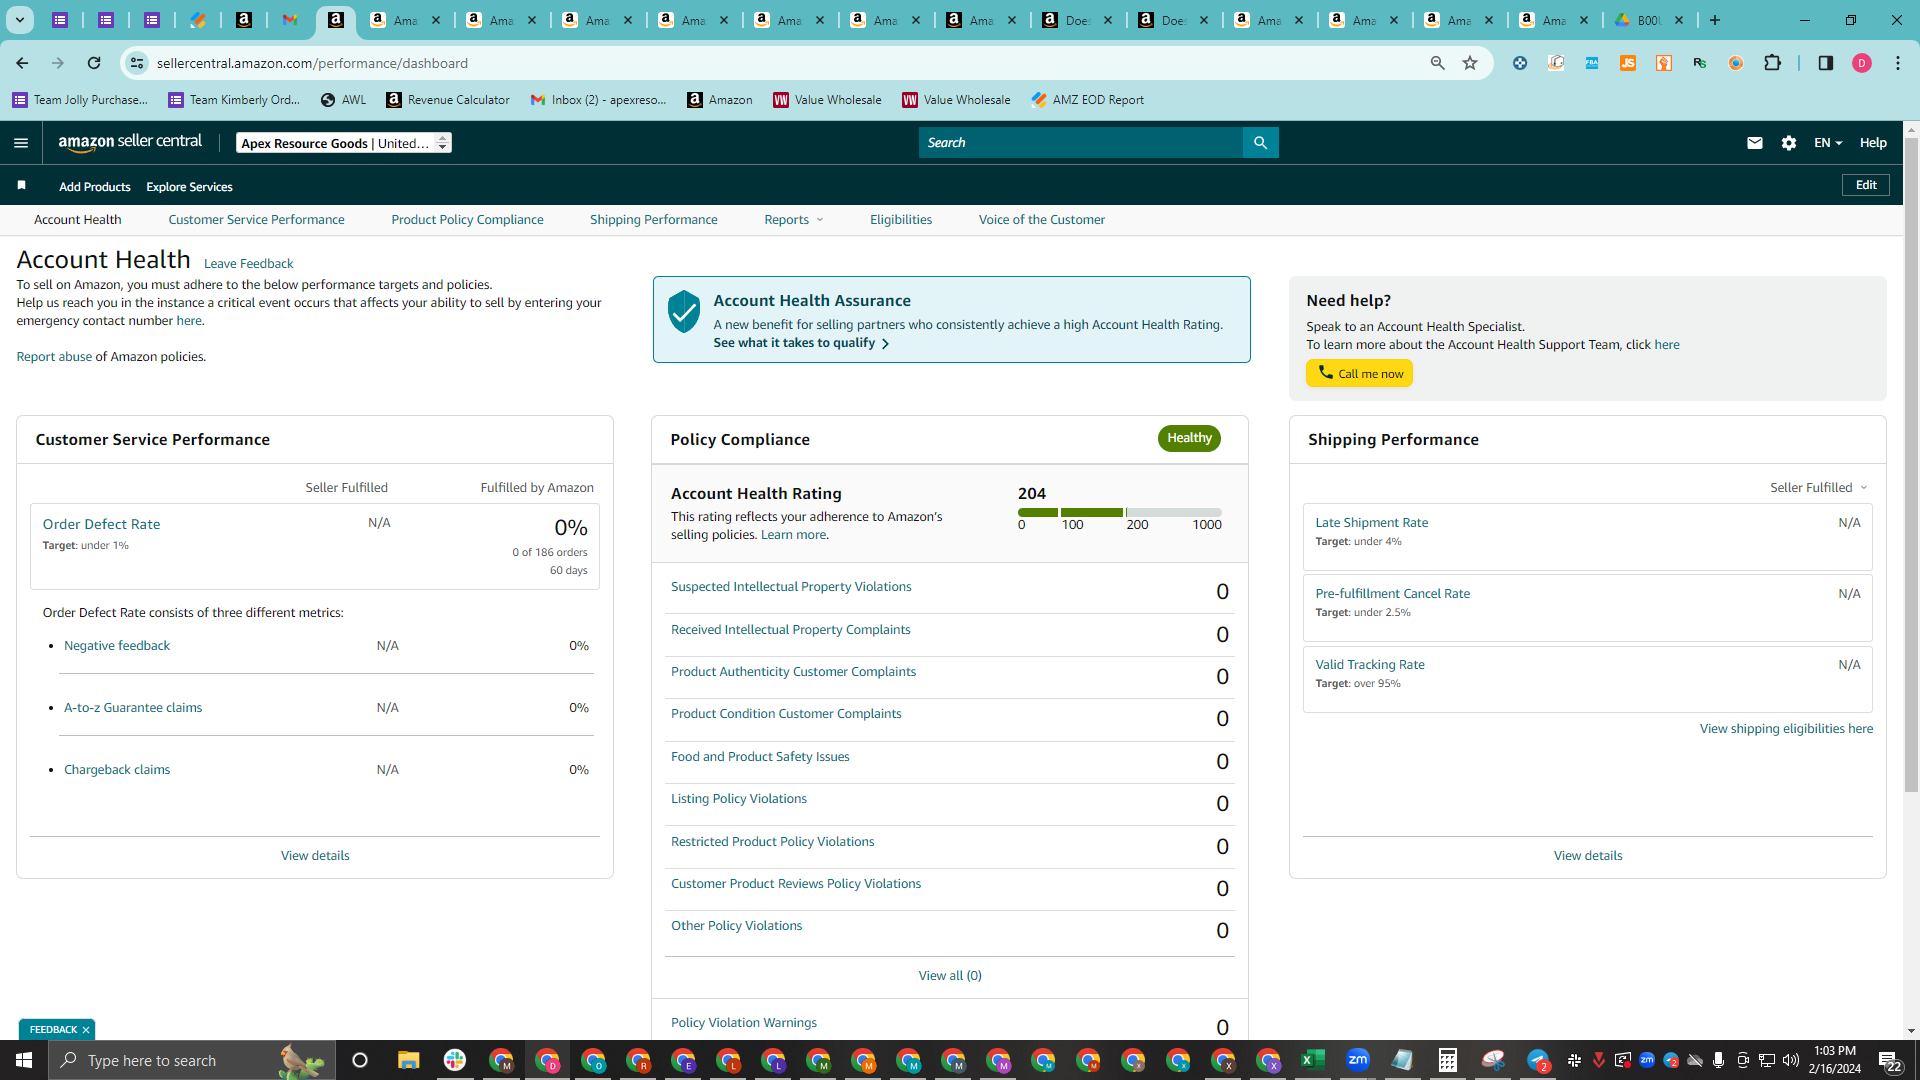
Task: View site information icon in address bar
Action: tap(137, 63)
